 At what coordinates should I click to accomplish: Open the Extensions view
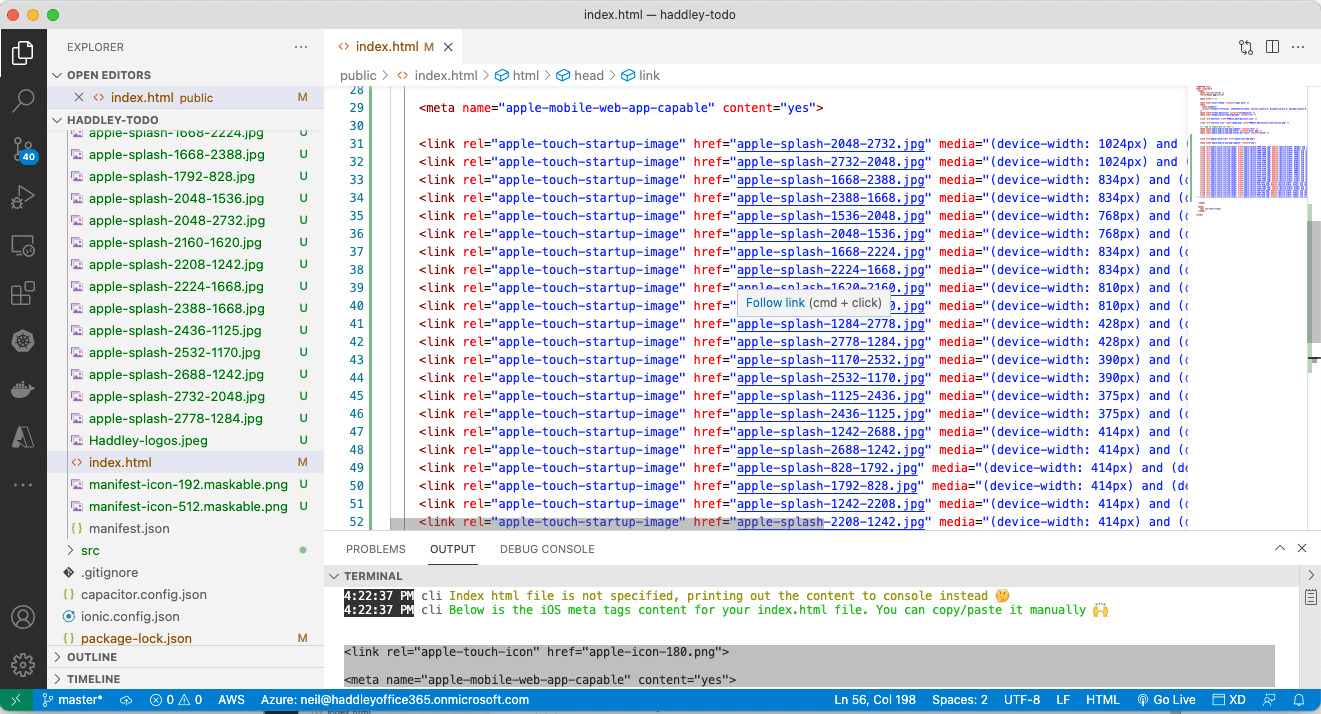(x=23, y=294)
